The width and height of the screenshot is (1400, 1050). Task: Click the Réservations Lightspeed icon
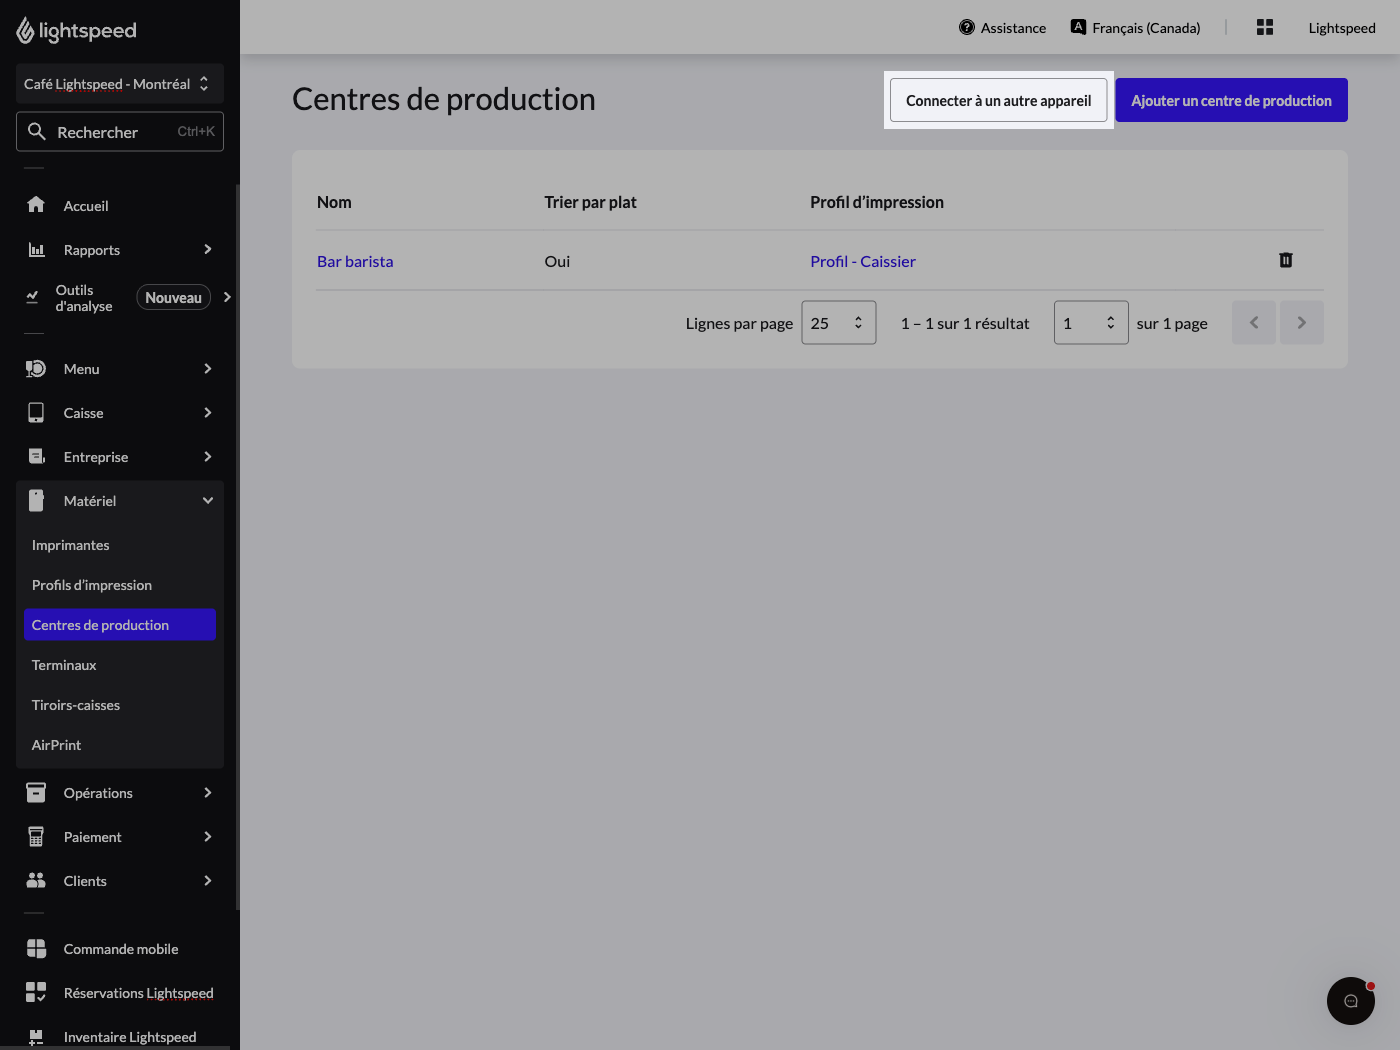point(36,993)
